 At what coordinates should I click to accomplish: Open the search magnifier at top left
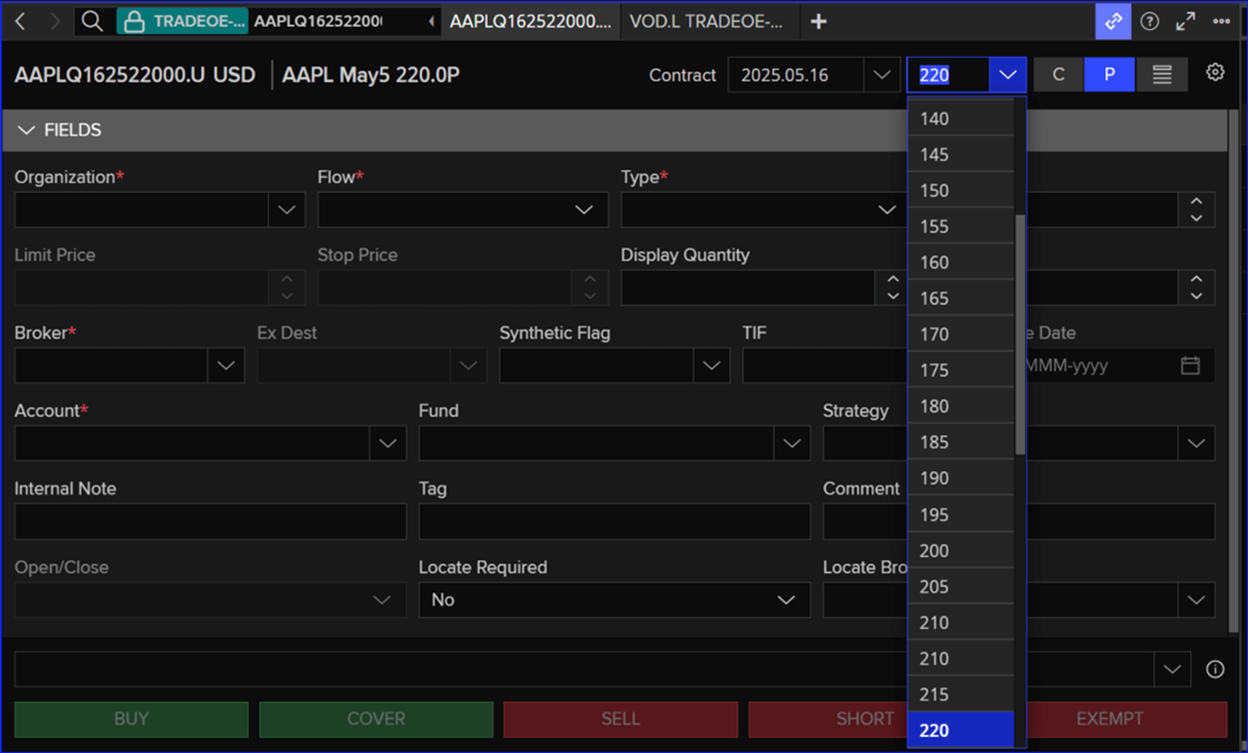(92, 20)
